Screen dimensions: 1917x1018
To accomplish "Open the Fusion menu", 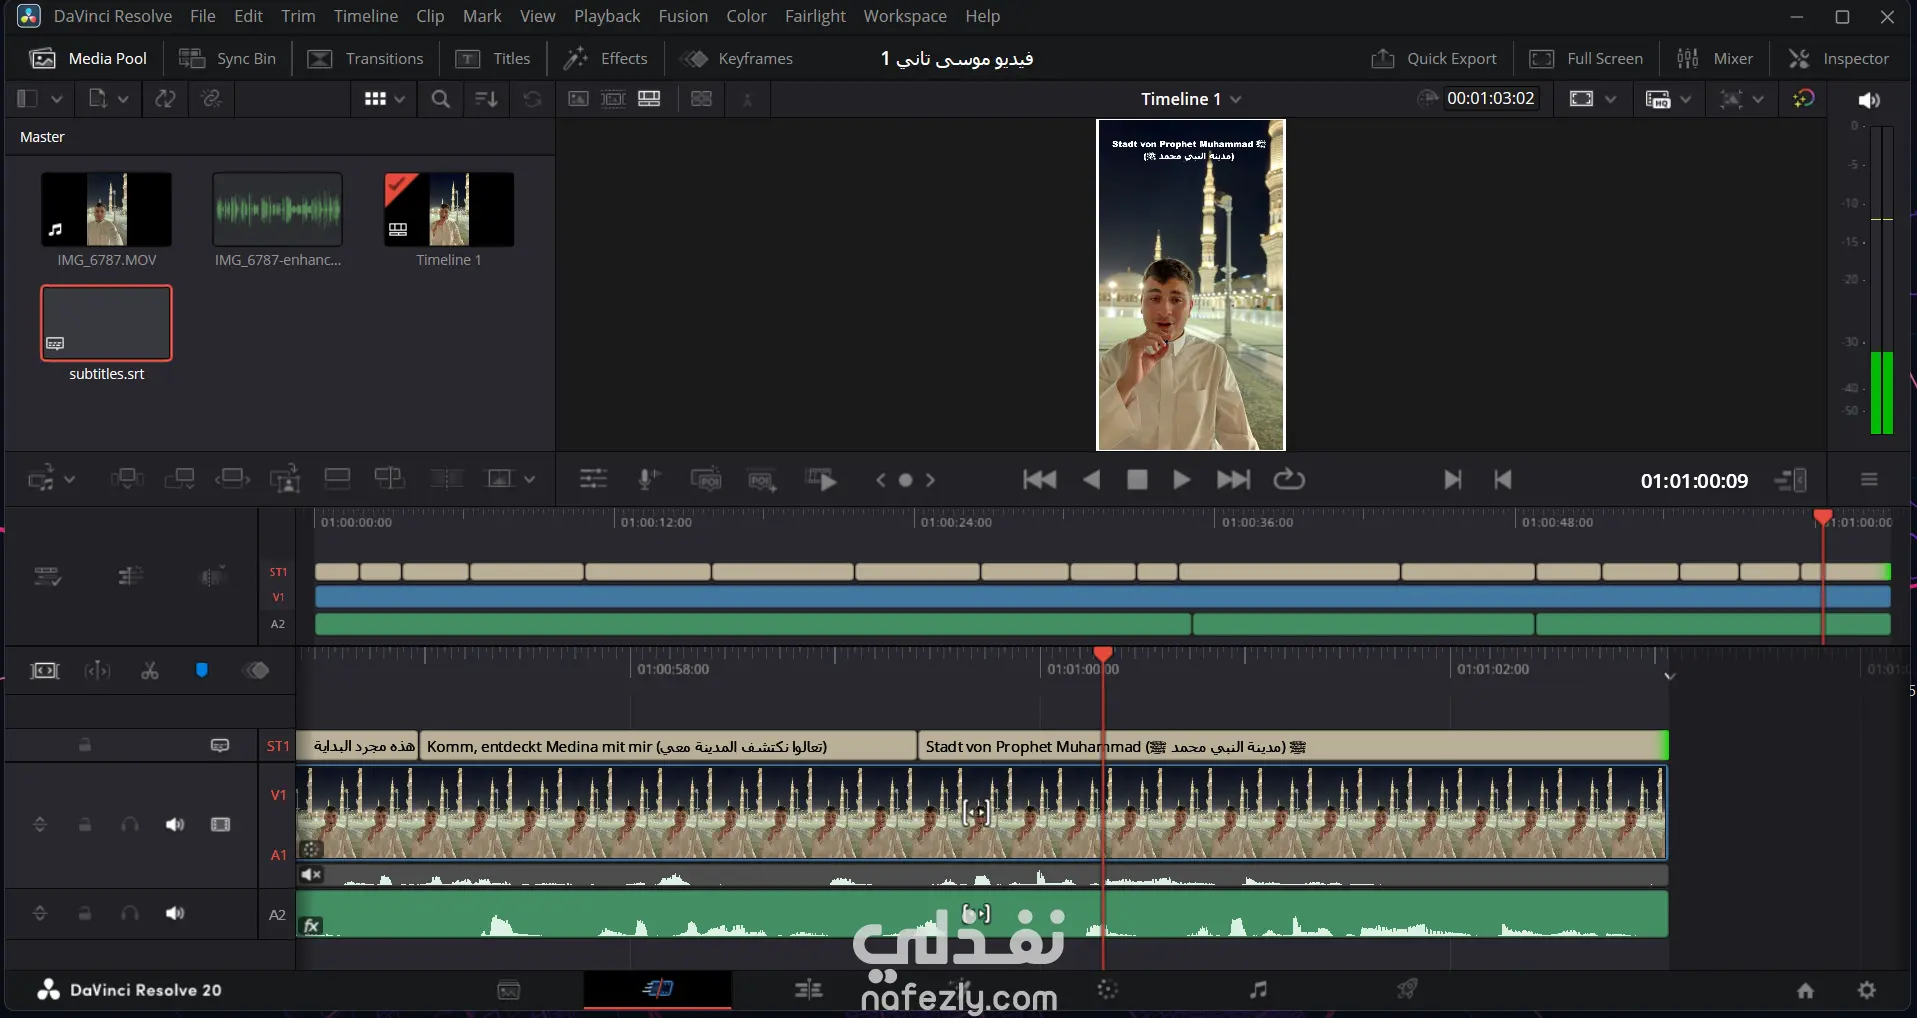I will pyautogui.click(x=683, y=16).
